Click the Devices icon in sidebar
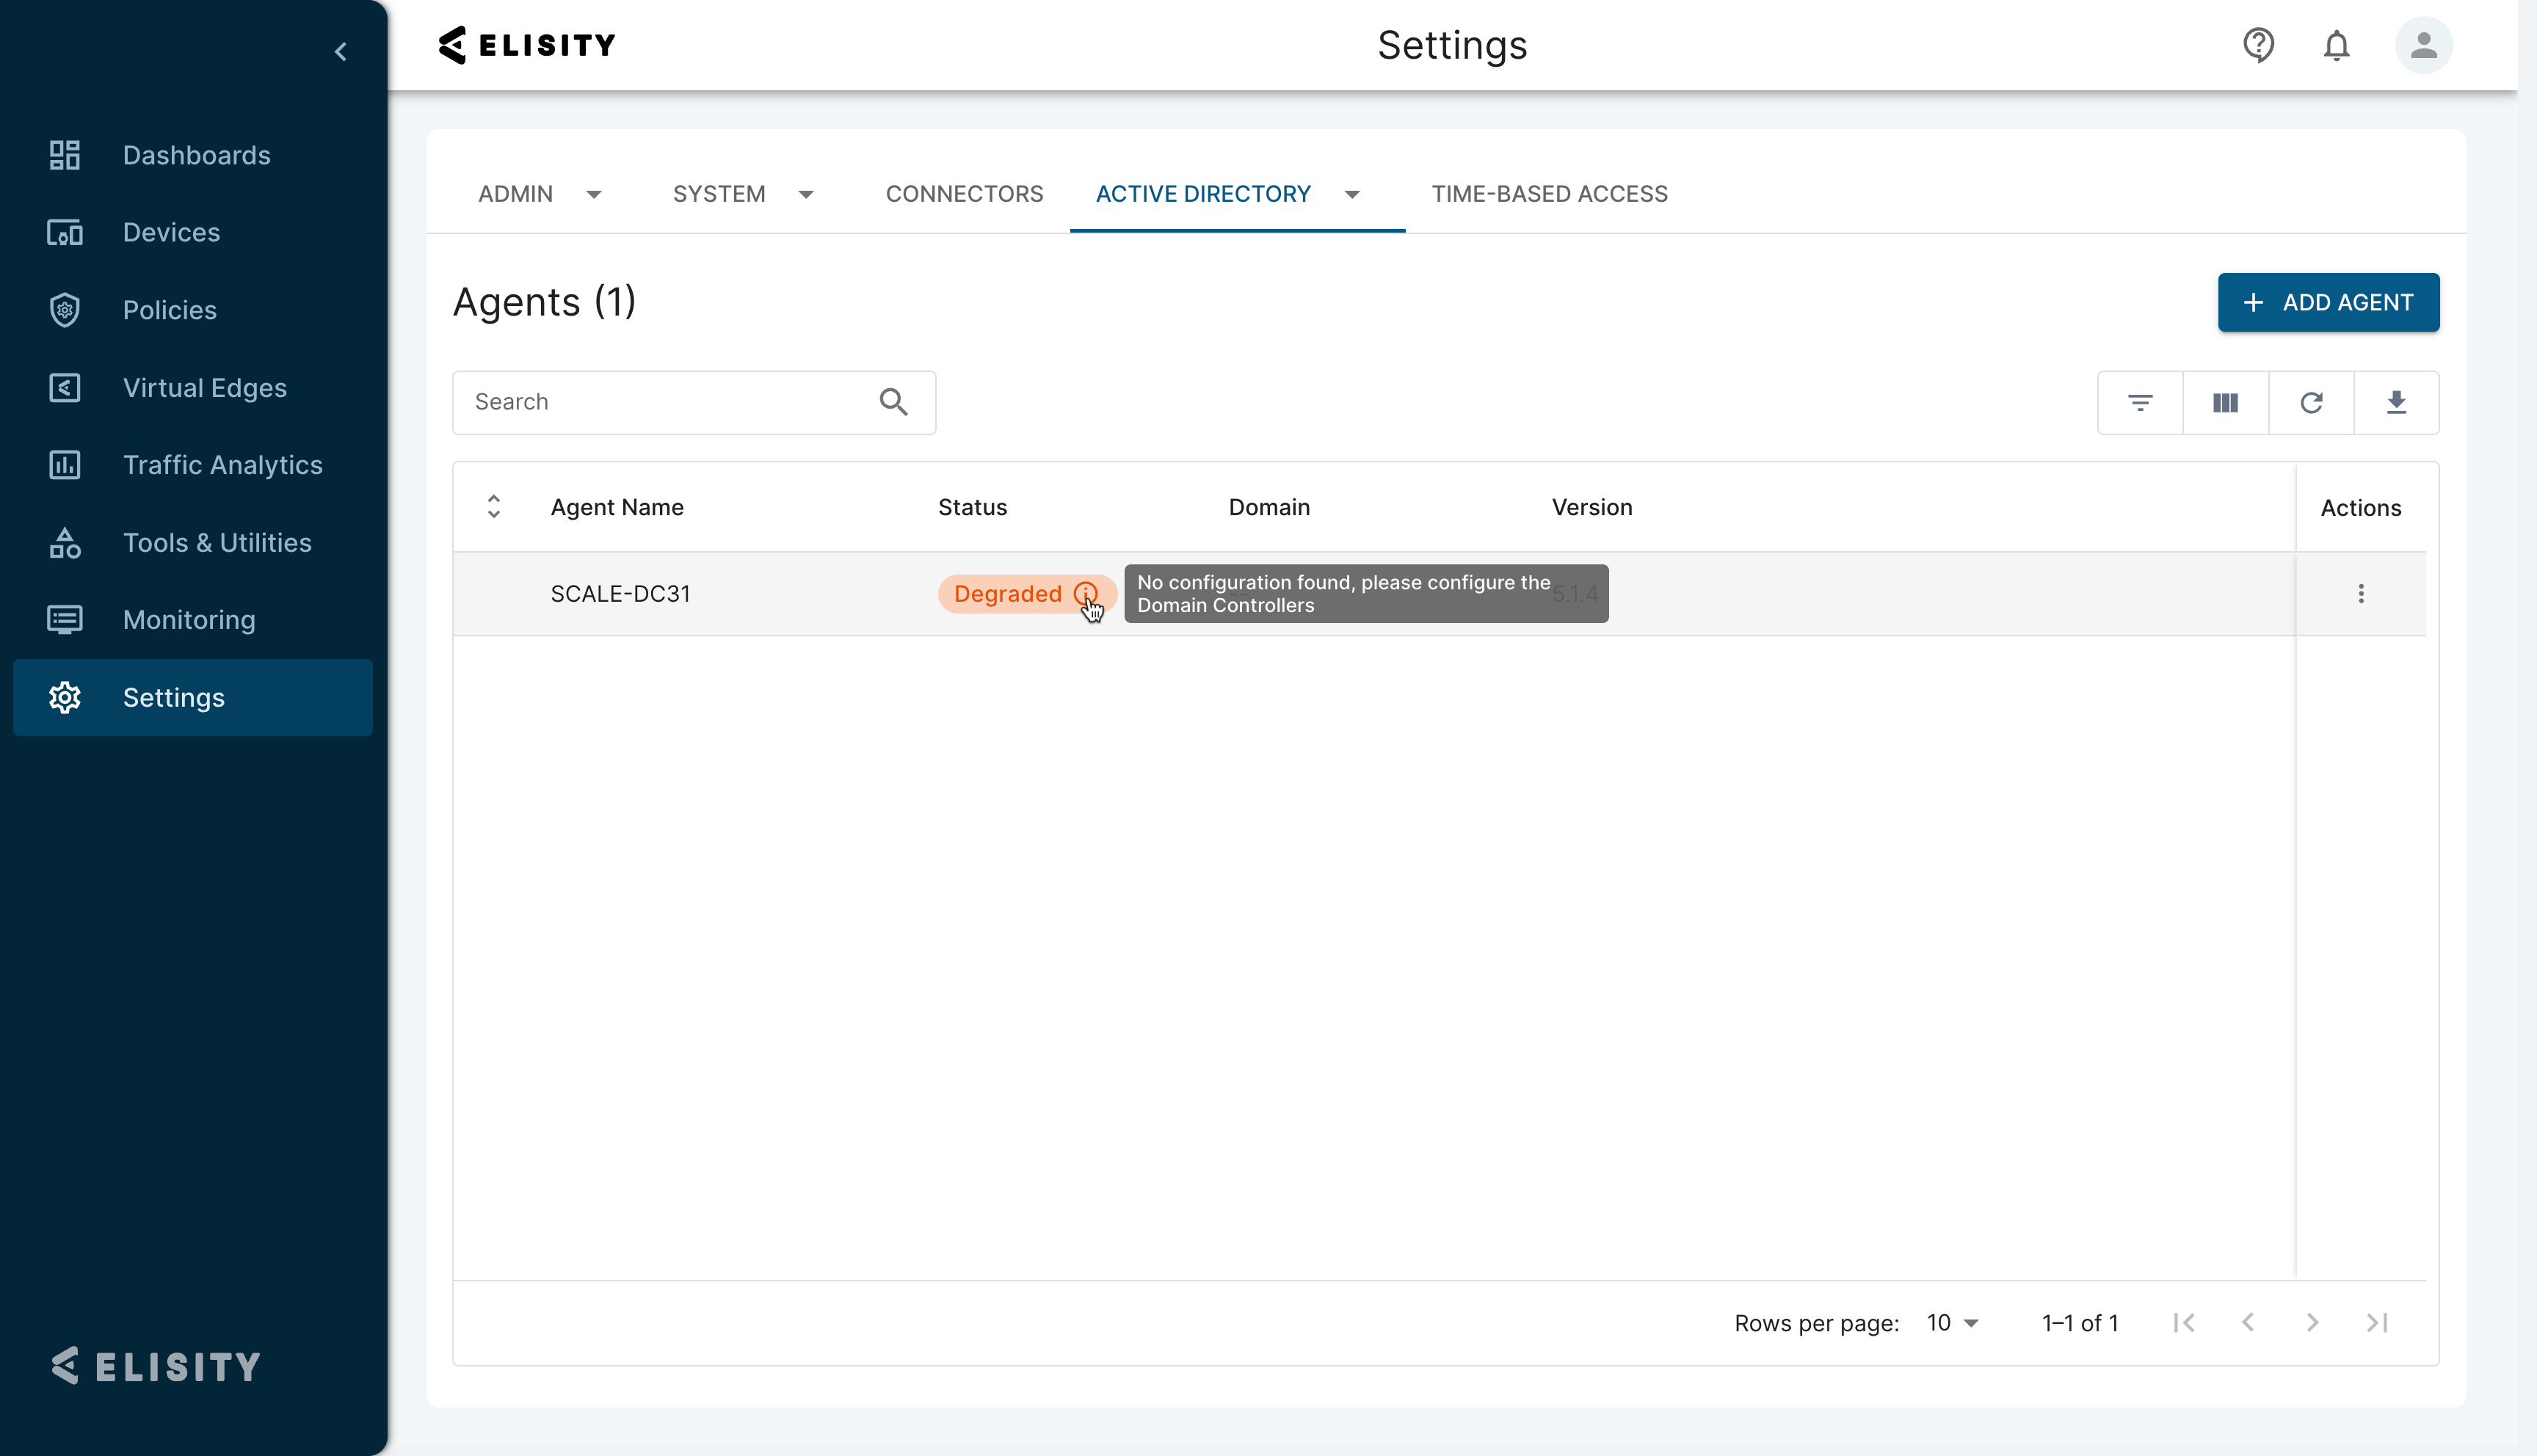This screenshot has height=1456, width=2537. (65, 233)
